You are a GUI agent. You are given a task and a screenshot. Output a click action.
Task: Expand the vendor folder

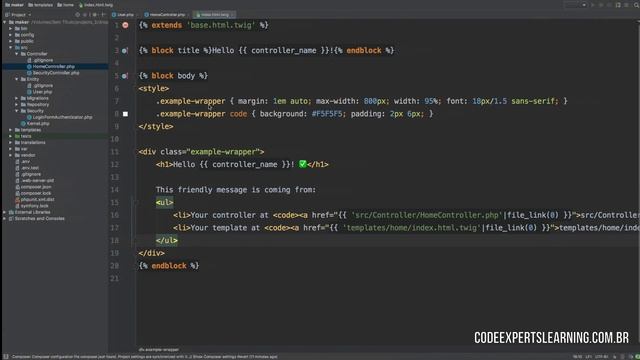[x=11, y=155]
